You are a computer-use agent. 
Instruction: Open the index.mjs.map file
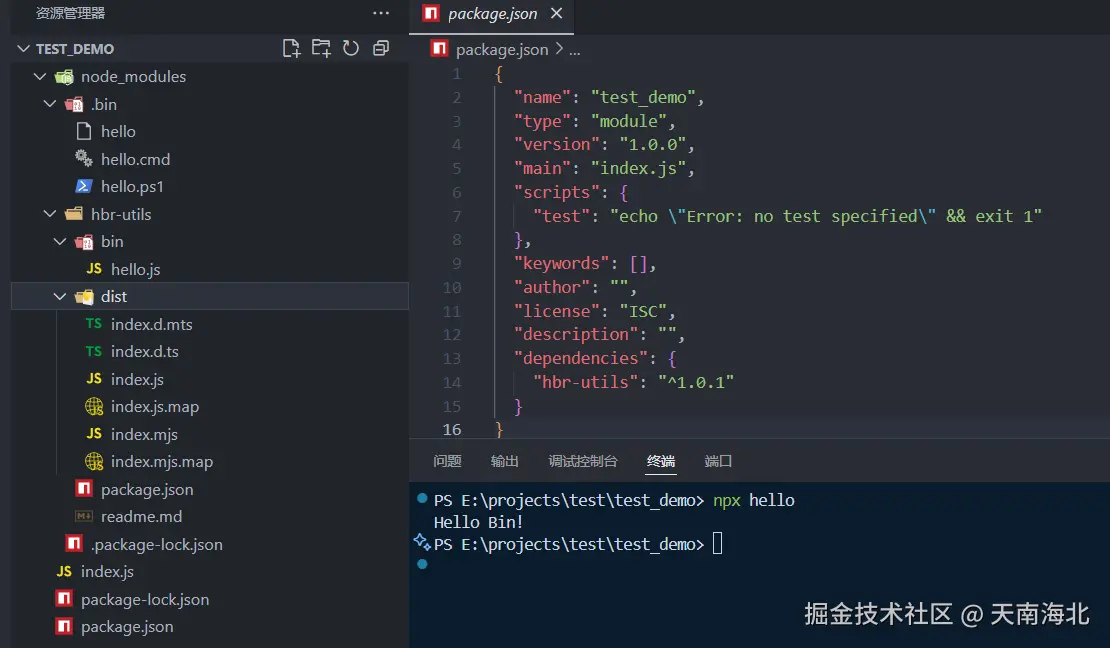pos(161,462)
